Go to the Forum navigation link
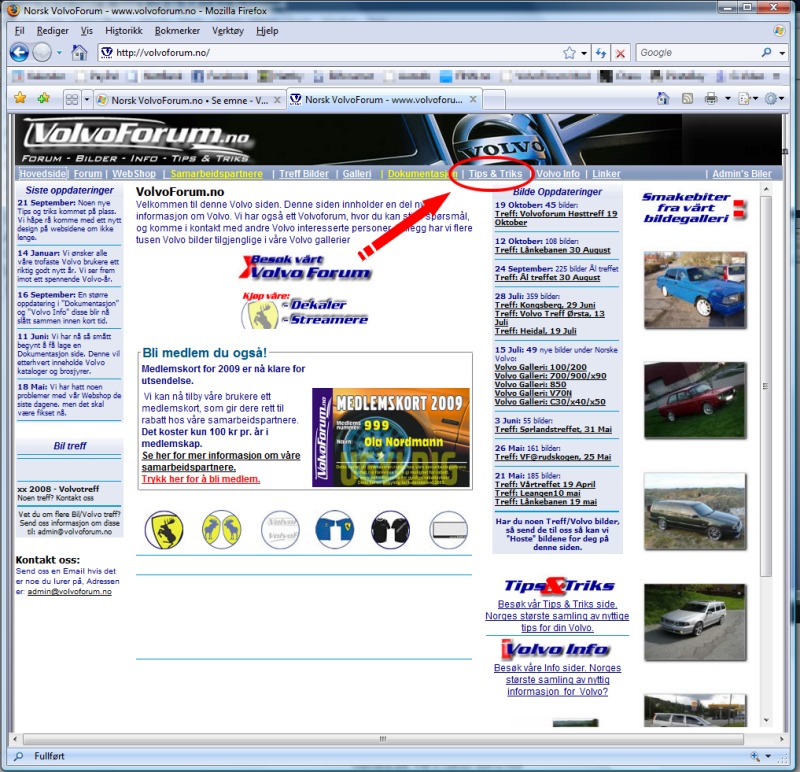This screenshot has width=800, height=772. (88, 174)
